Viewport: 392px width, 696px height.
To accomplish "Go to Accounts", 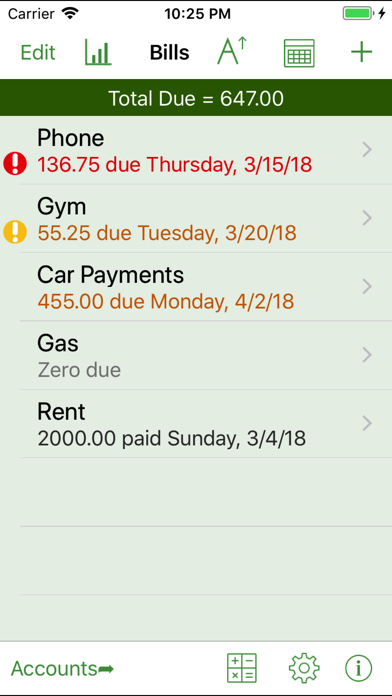I will click(x=62, y=668).
